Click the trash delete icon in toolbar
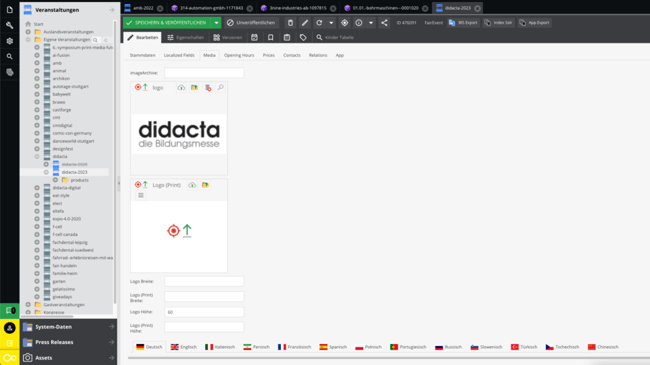650x365 pixels. 290,23
